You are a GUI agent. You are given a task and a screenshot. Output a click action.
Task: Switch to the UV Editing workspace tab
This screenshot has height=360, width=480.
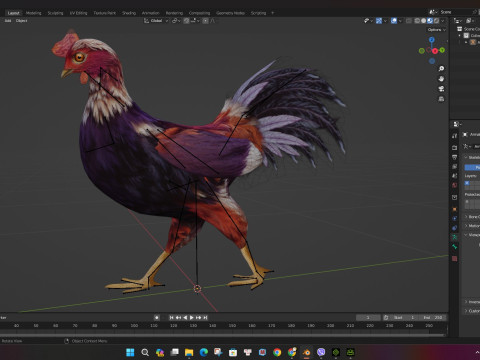coord(78,13)
